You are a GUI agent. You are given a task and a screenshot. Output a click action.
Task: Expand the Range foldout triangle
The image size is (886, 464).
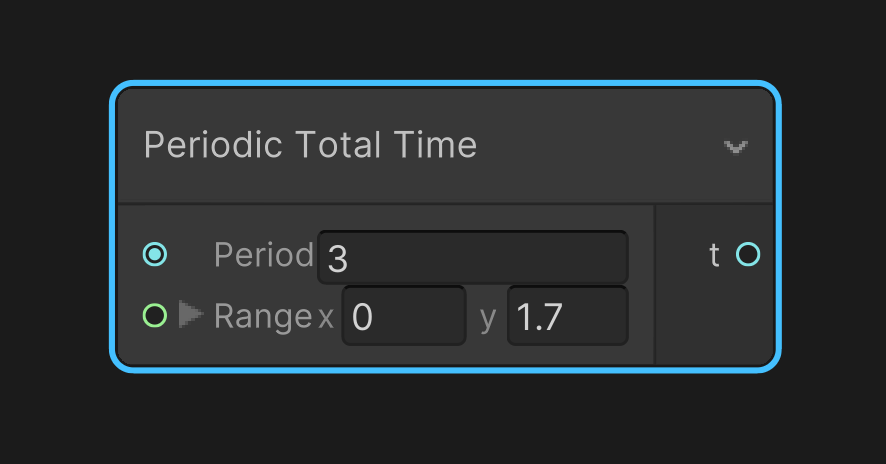coord(190,315)
